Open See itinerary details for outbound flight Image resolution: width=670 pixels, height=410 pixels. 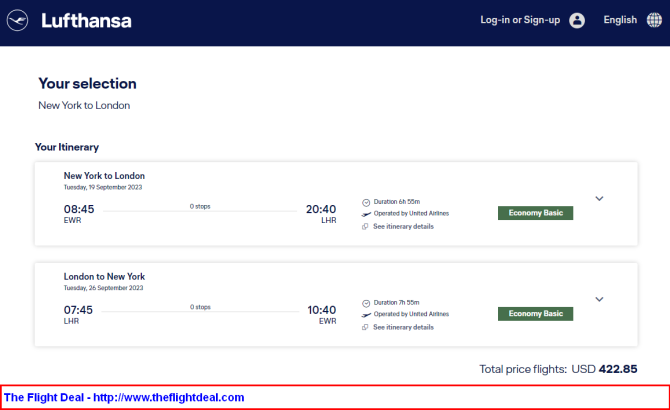pyautogui.click(x=403, y=226)
